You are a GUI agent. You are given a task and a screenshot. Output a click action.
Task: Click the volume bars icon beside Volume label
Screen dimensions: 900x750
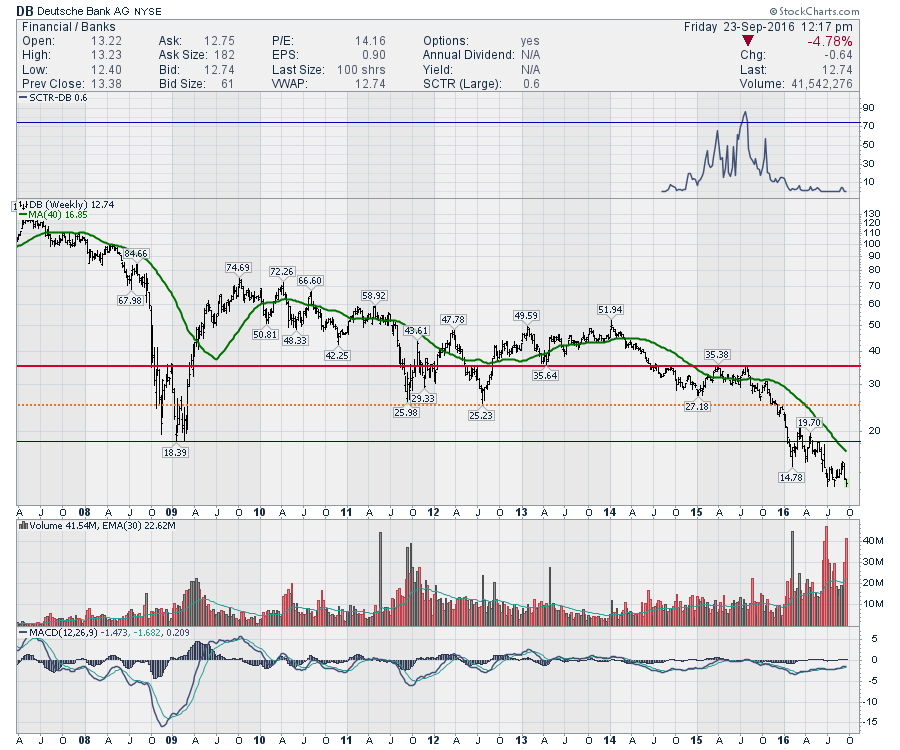pos(24,526)
